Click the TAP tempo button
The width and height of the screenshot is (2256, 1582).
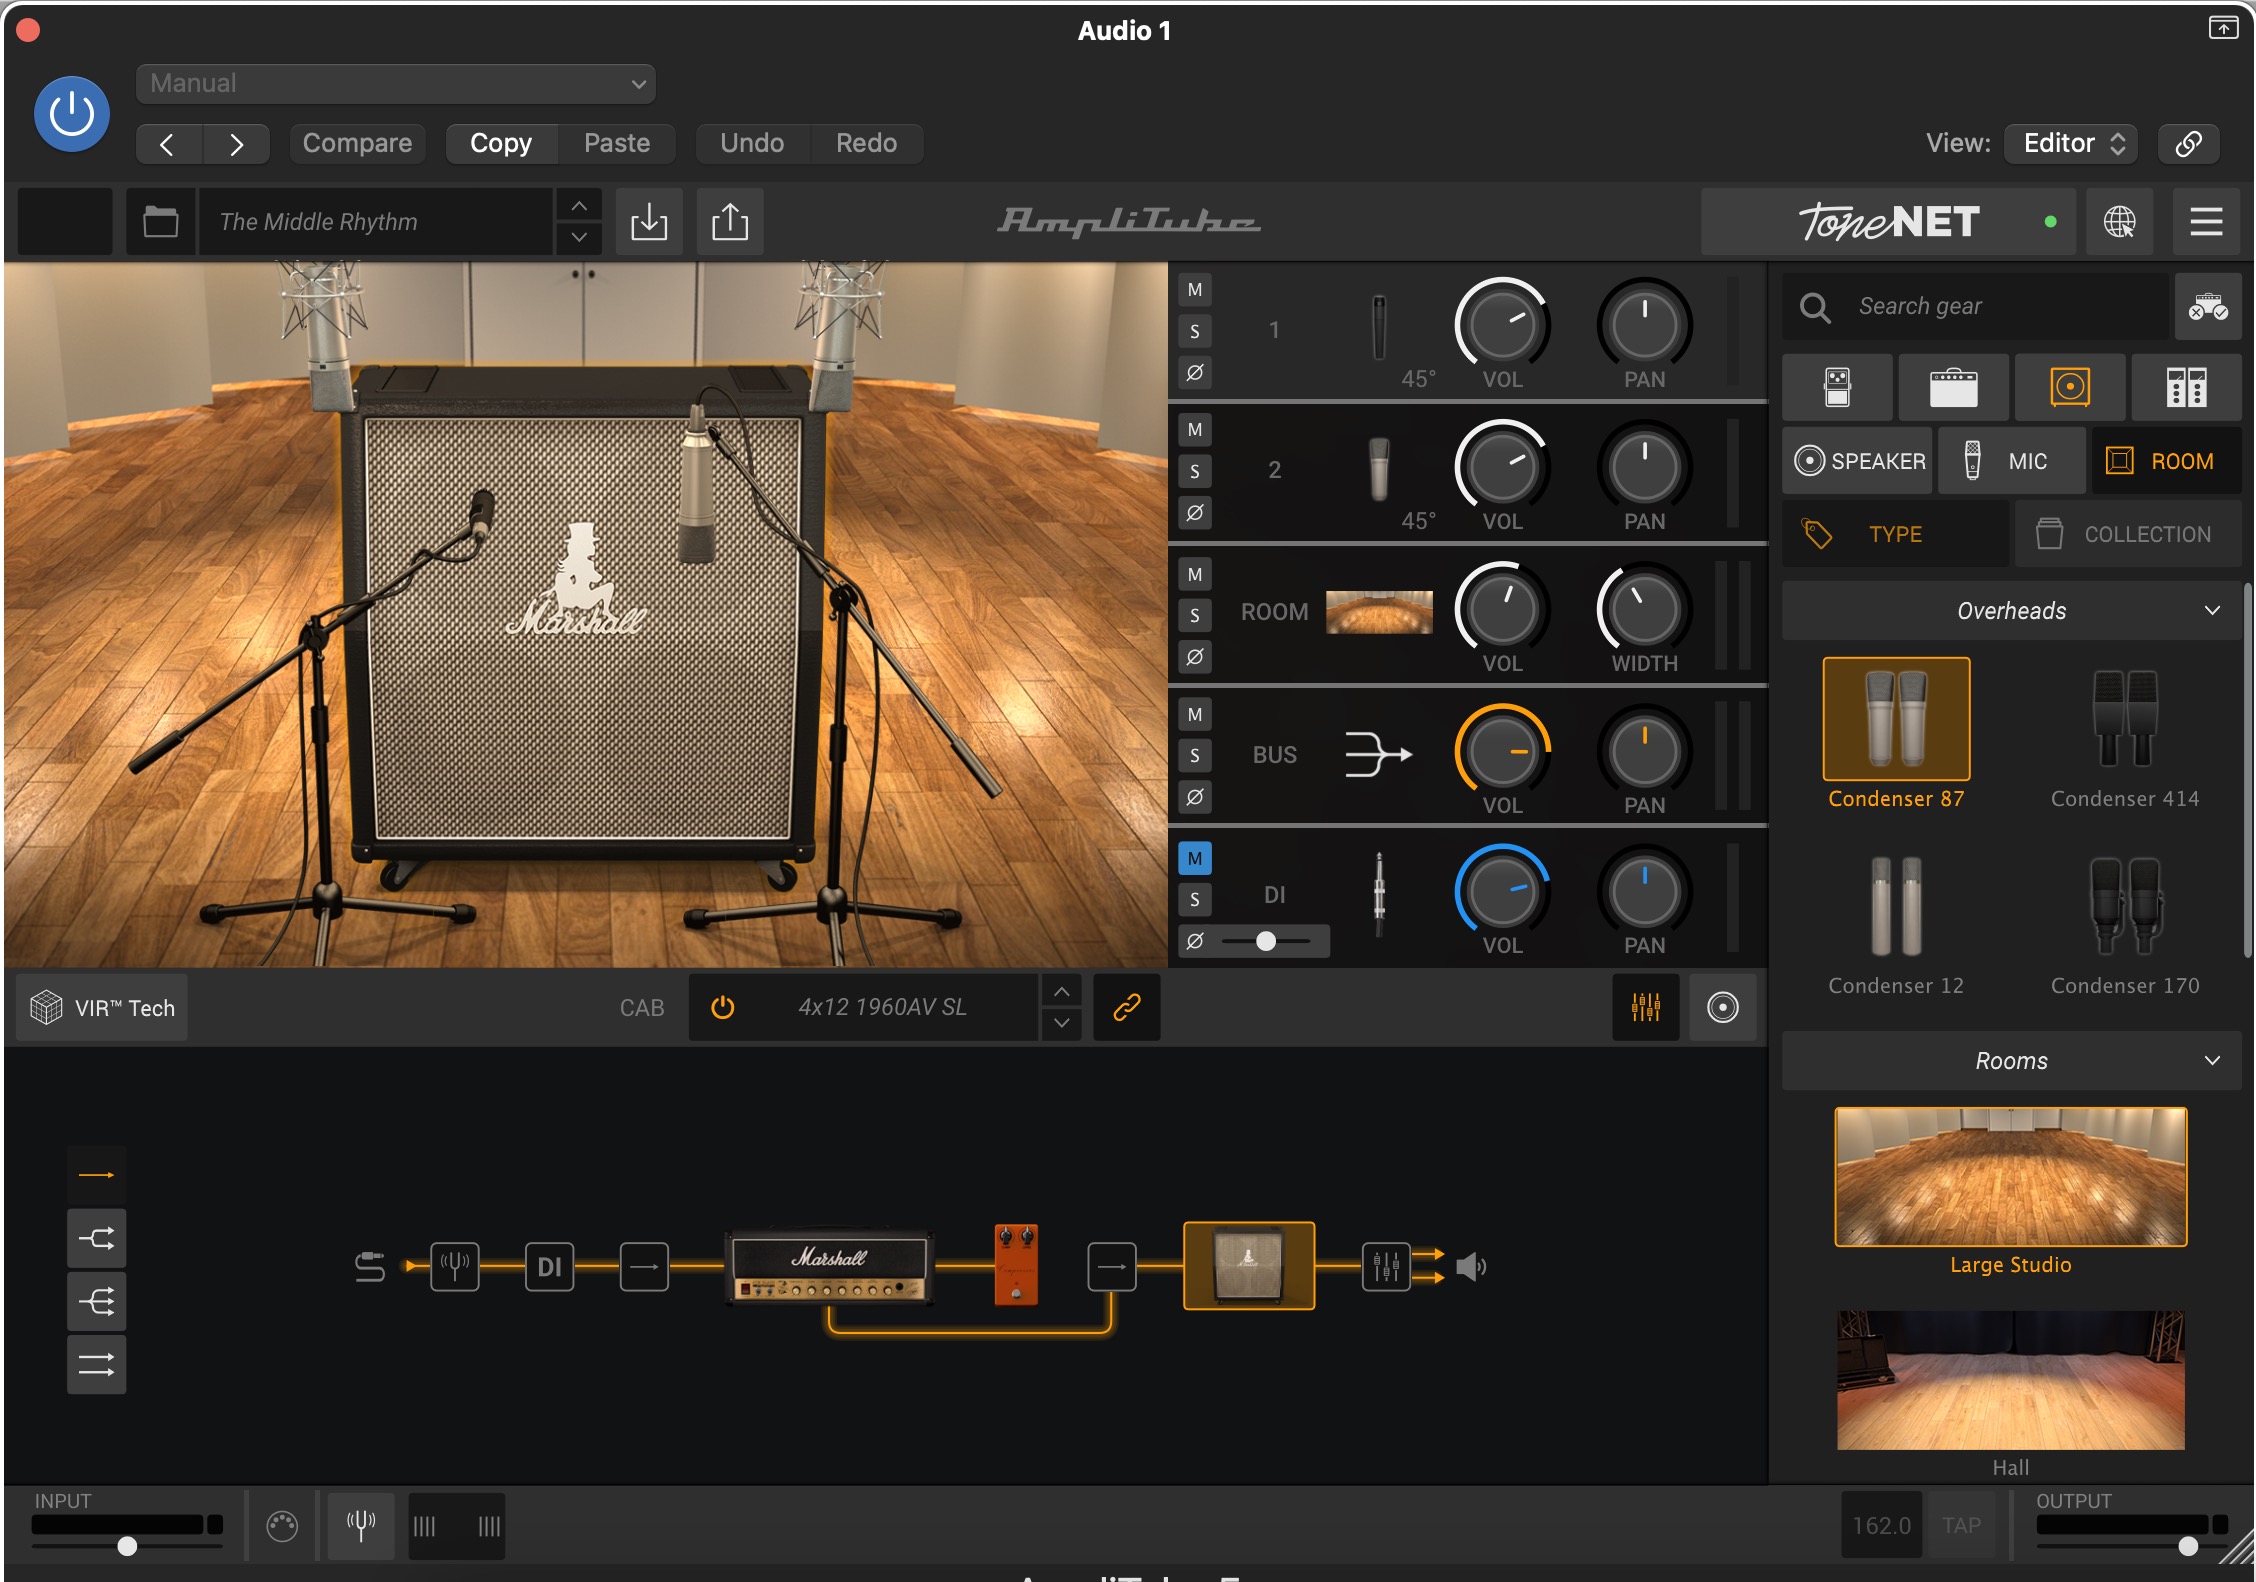pos(1961,1526)
